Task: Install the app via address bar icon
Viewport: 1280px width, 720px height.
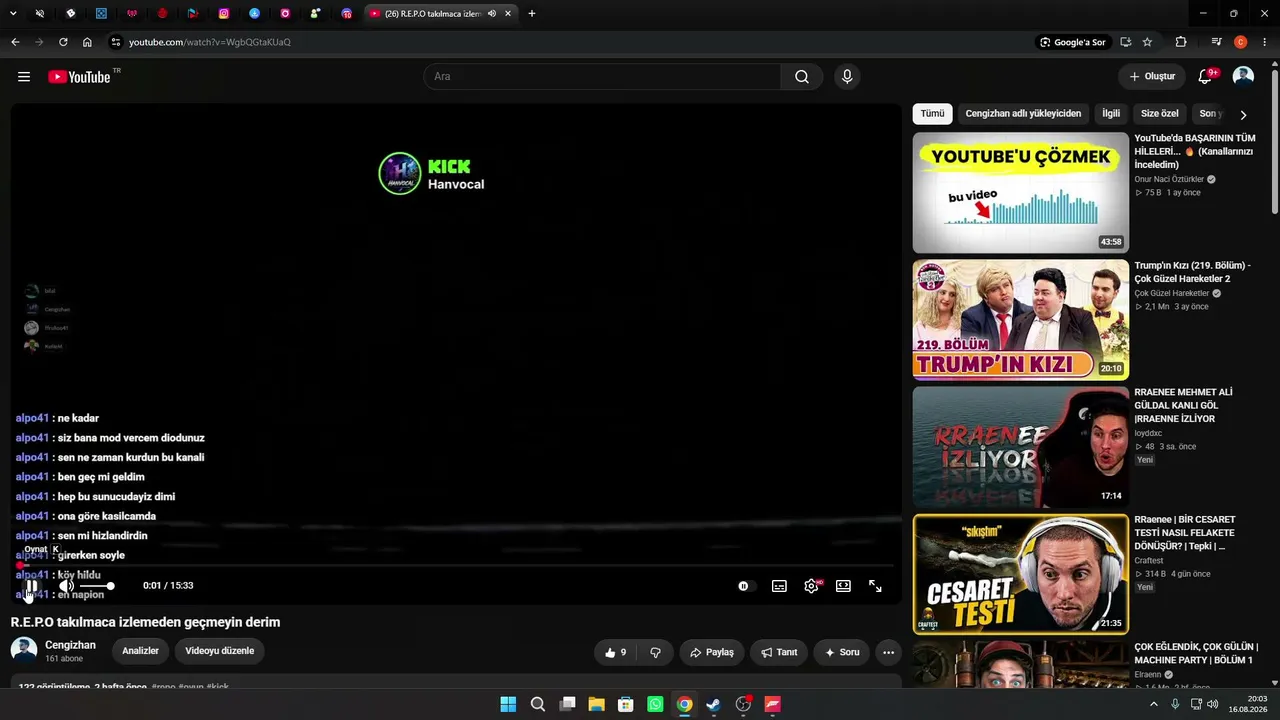Action: pyautogui.click(x=1126, y=42)
